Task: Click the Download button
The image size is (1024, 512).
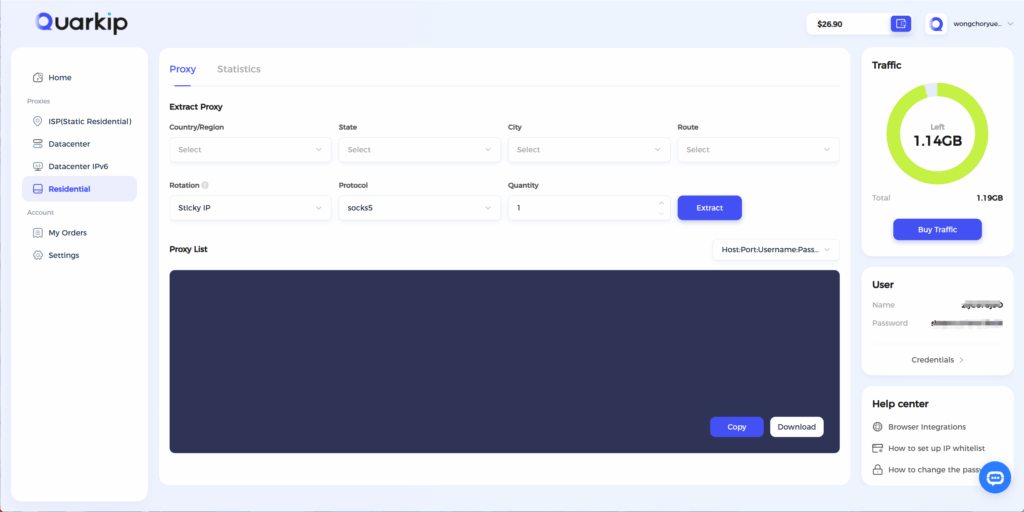Action: tap(797, 426)
